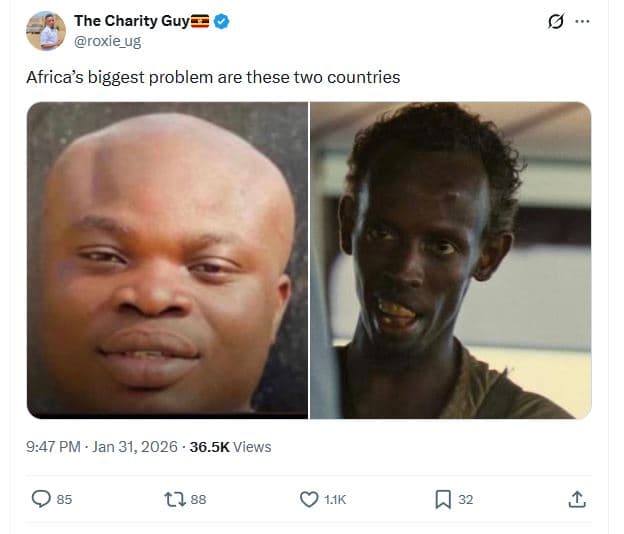Open the left photo of bald man
Viewport: 624px width, 534px height.
[167, 260]
